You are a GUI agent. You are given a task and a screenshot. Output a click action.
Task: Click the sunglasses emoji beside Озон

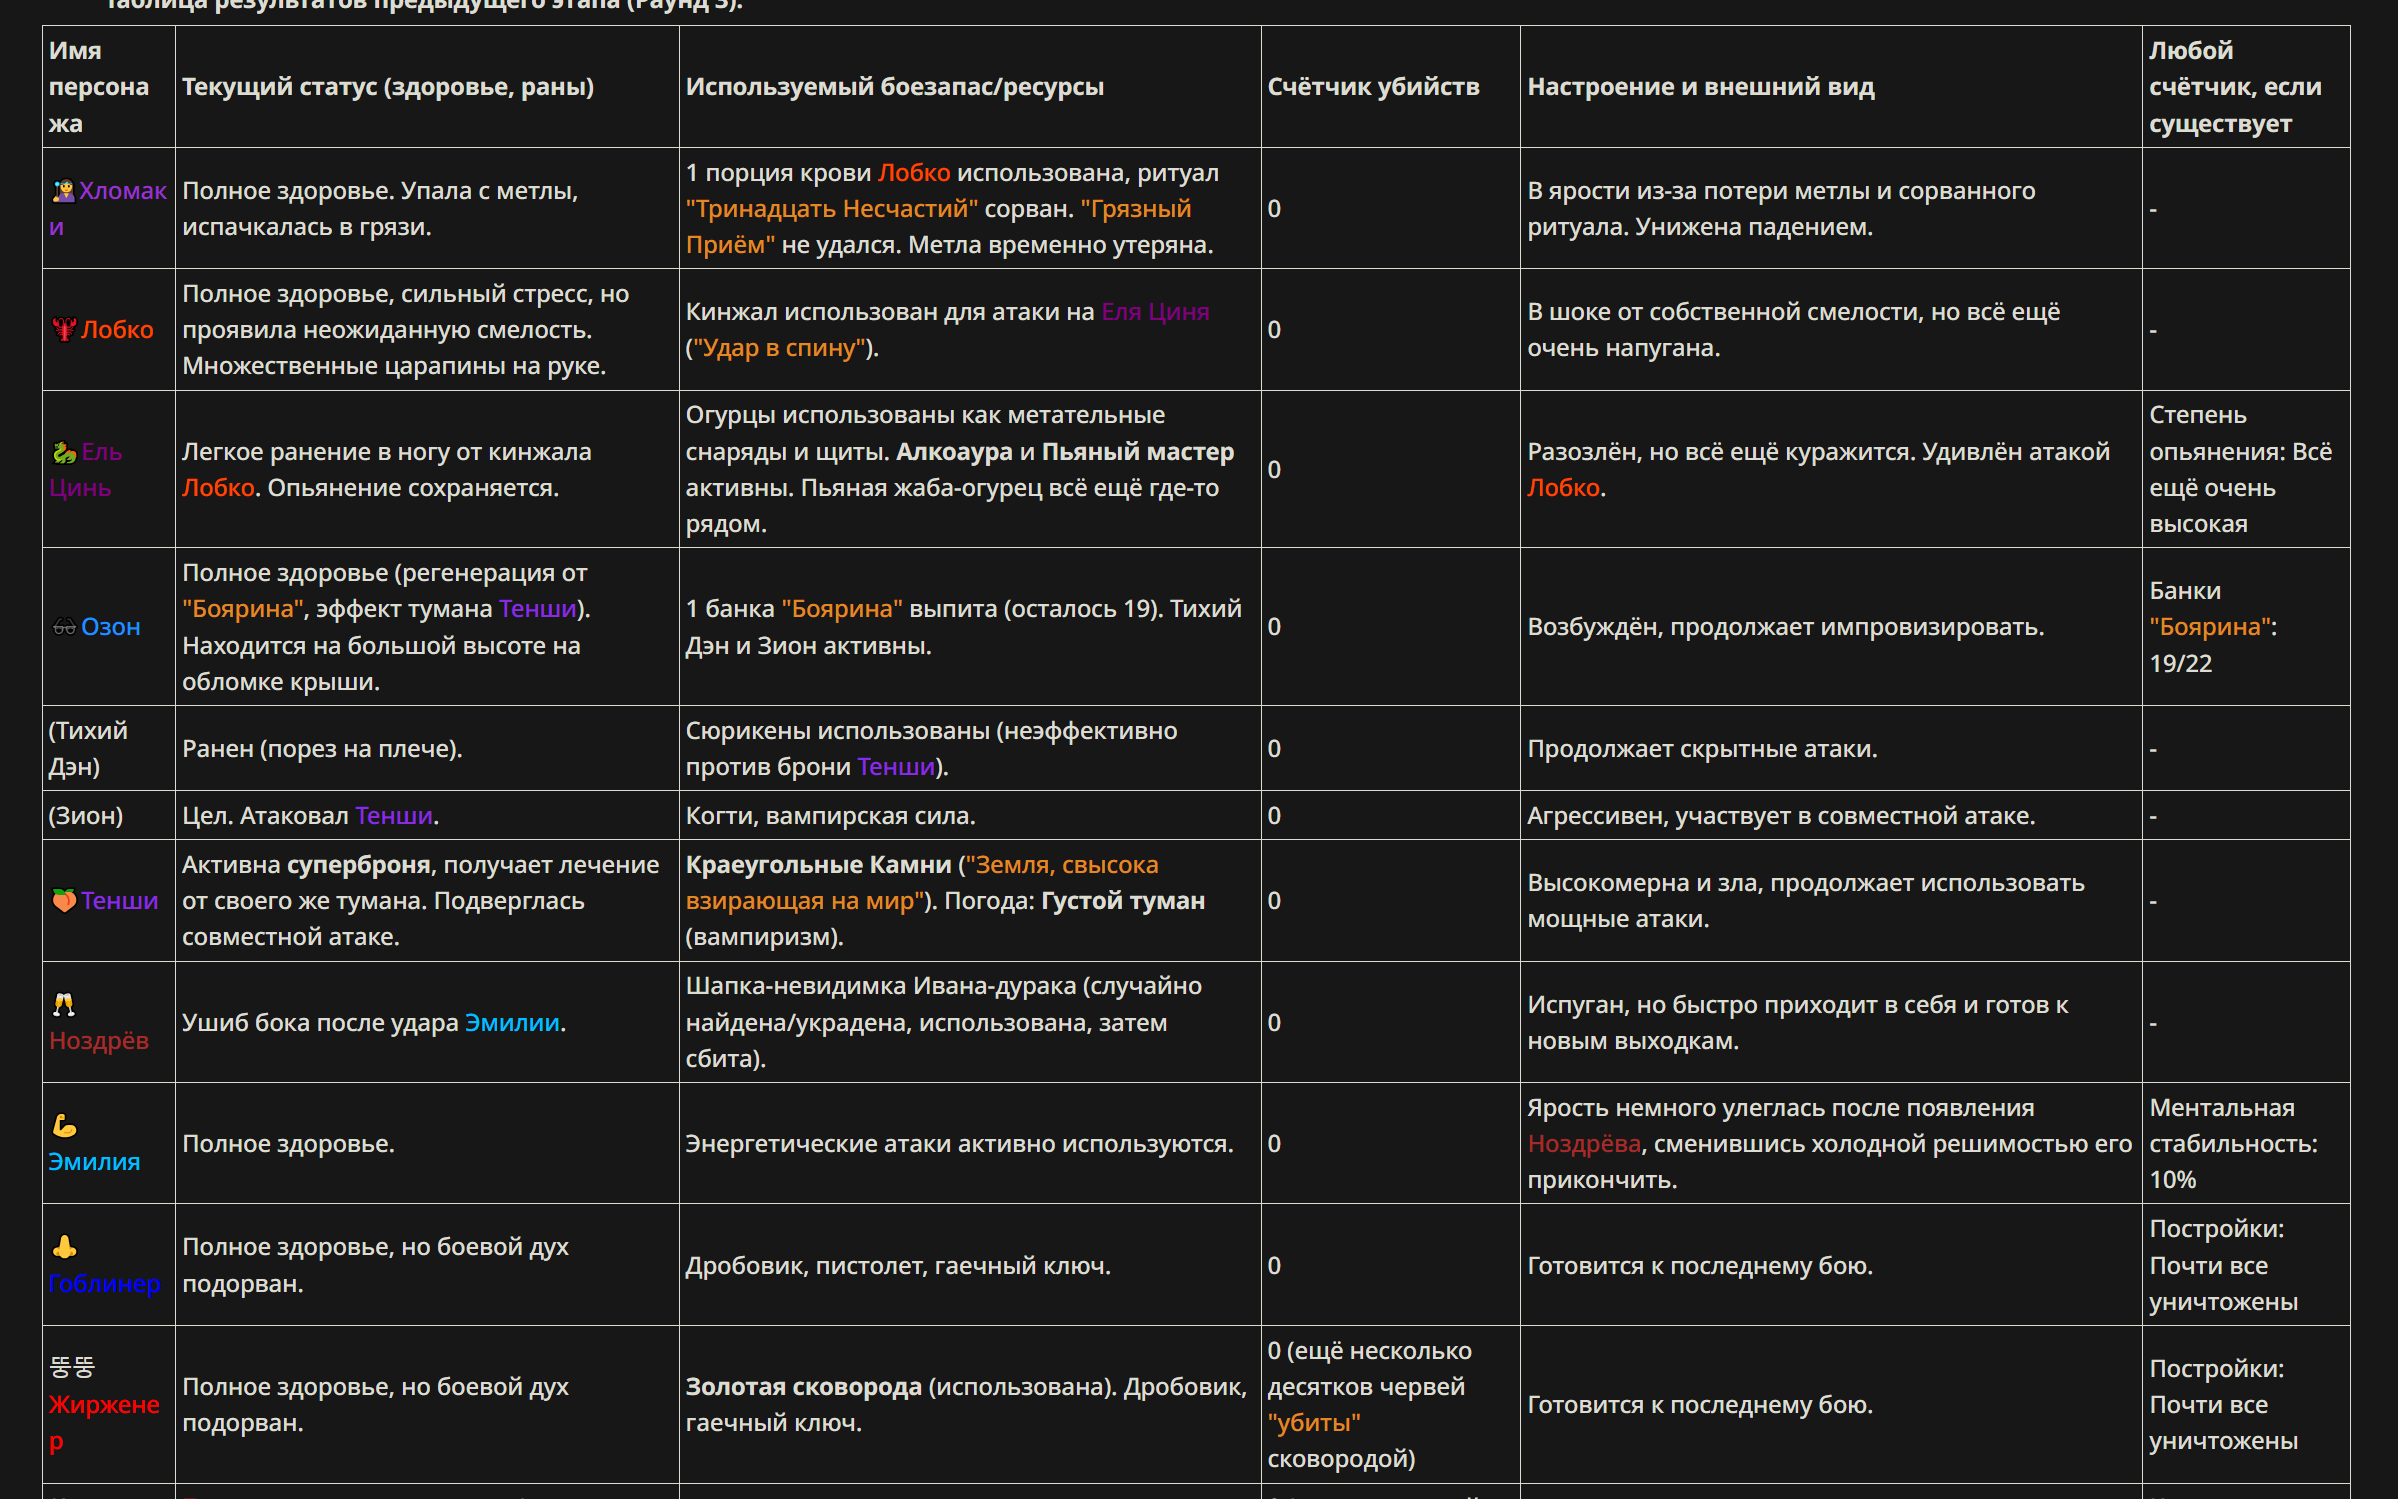coord(64,627)
